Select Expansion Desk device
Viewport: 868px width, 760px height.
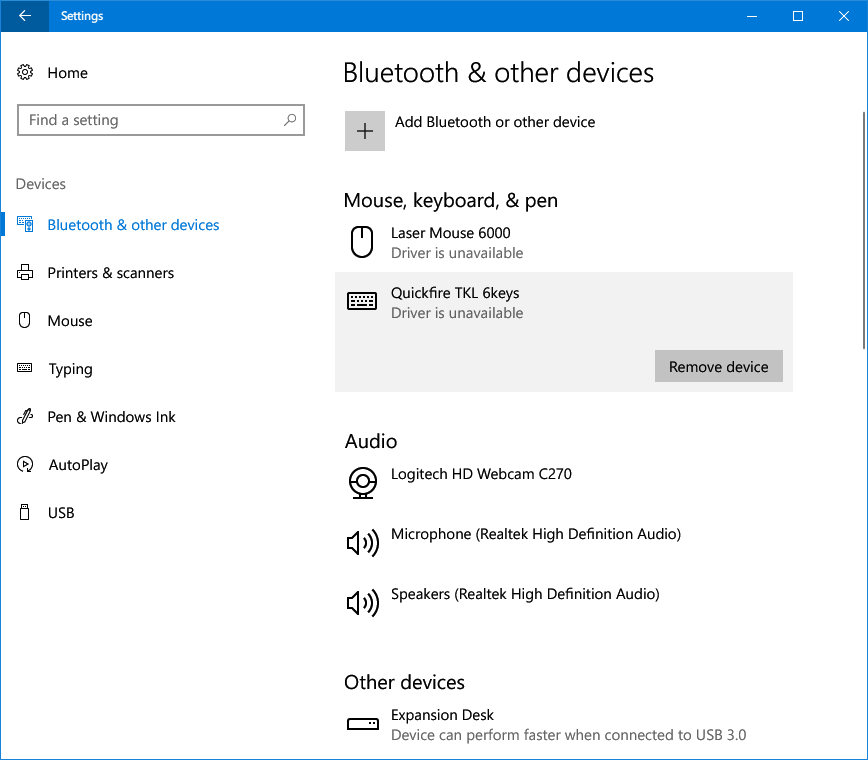[564, 724]
